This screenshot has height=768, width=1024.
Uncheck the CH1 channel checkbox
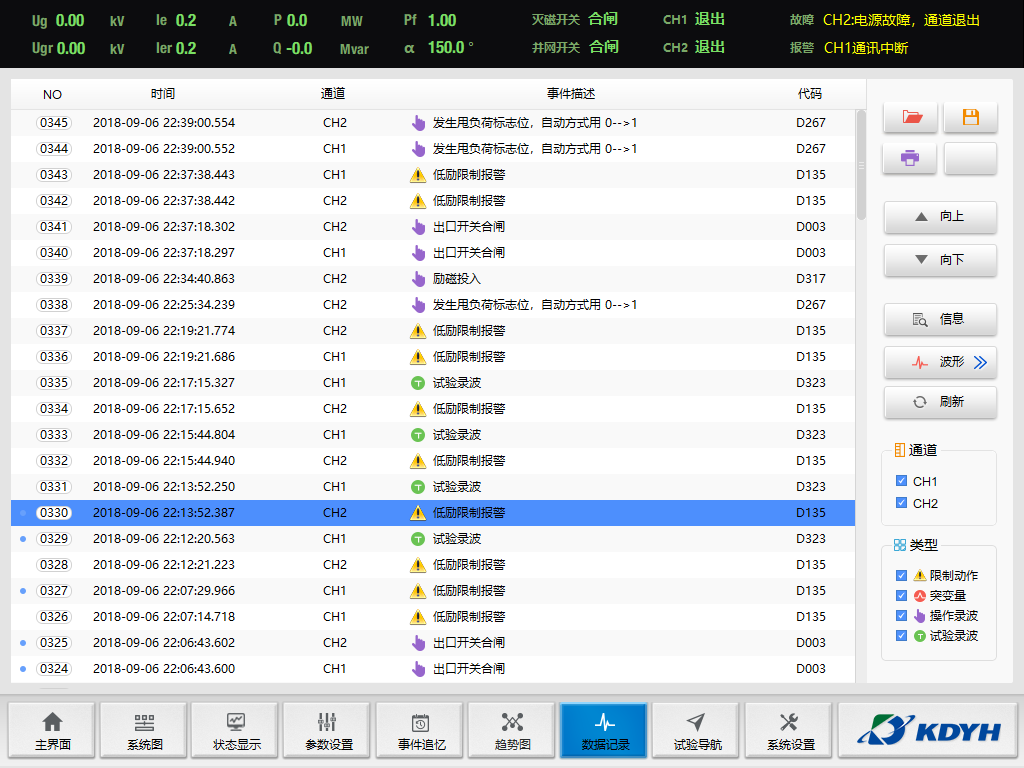click(x=902, y=481)
